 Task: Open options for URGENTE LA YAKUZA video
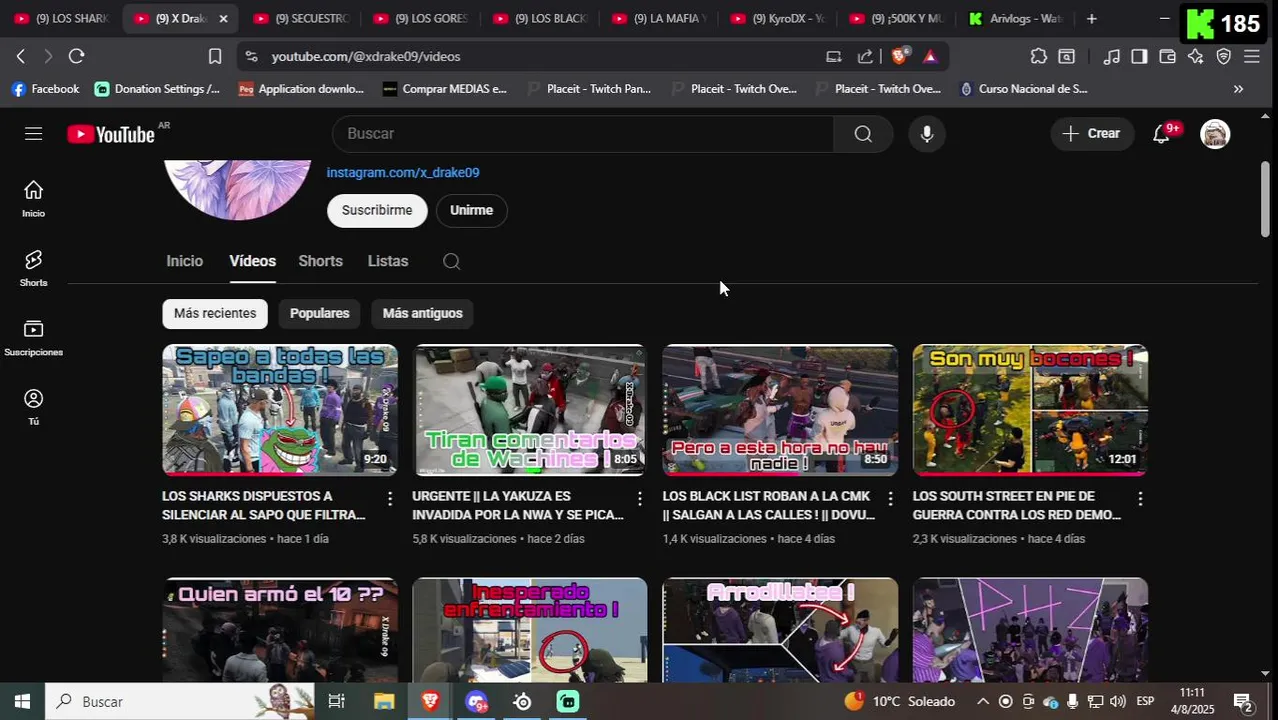click(640, 498)
